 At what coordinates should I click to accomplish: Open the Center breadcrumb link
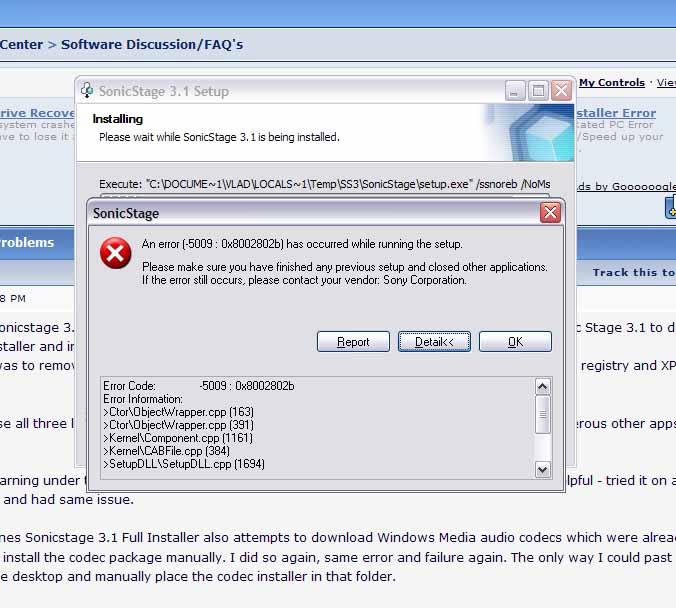click(x=21, y=44)
